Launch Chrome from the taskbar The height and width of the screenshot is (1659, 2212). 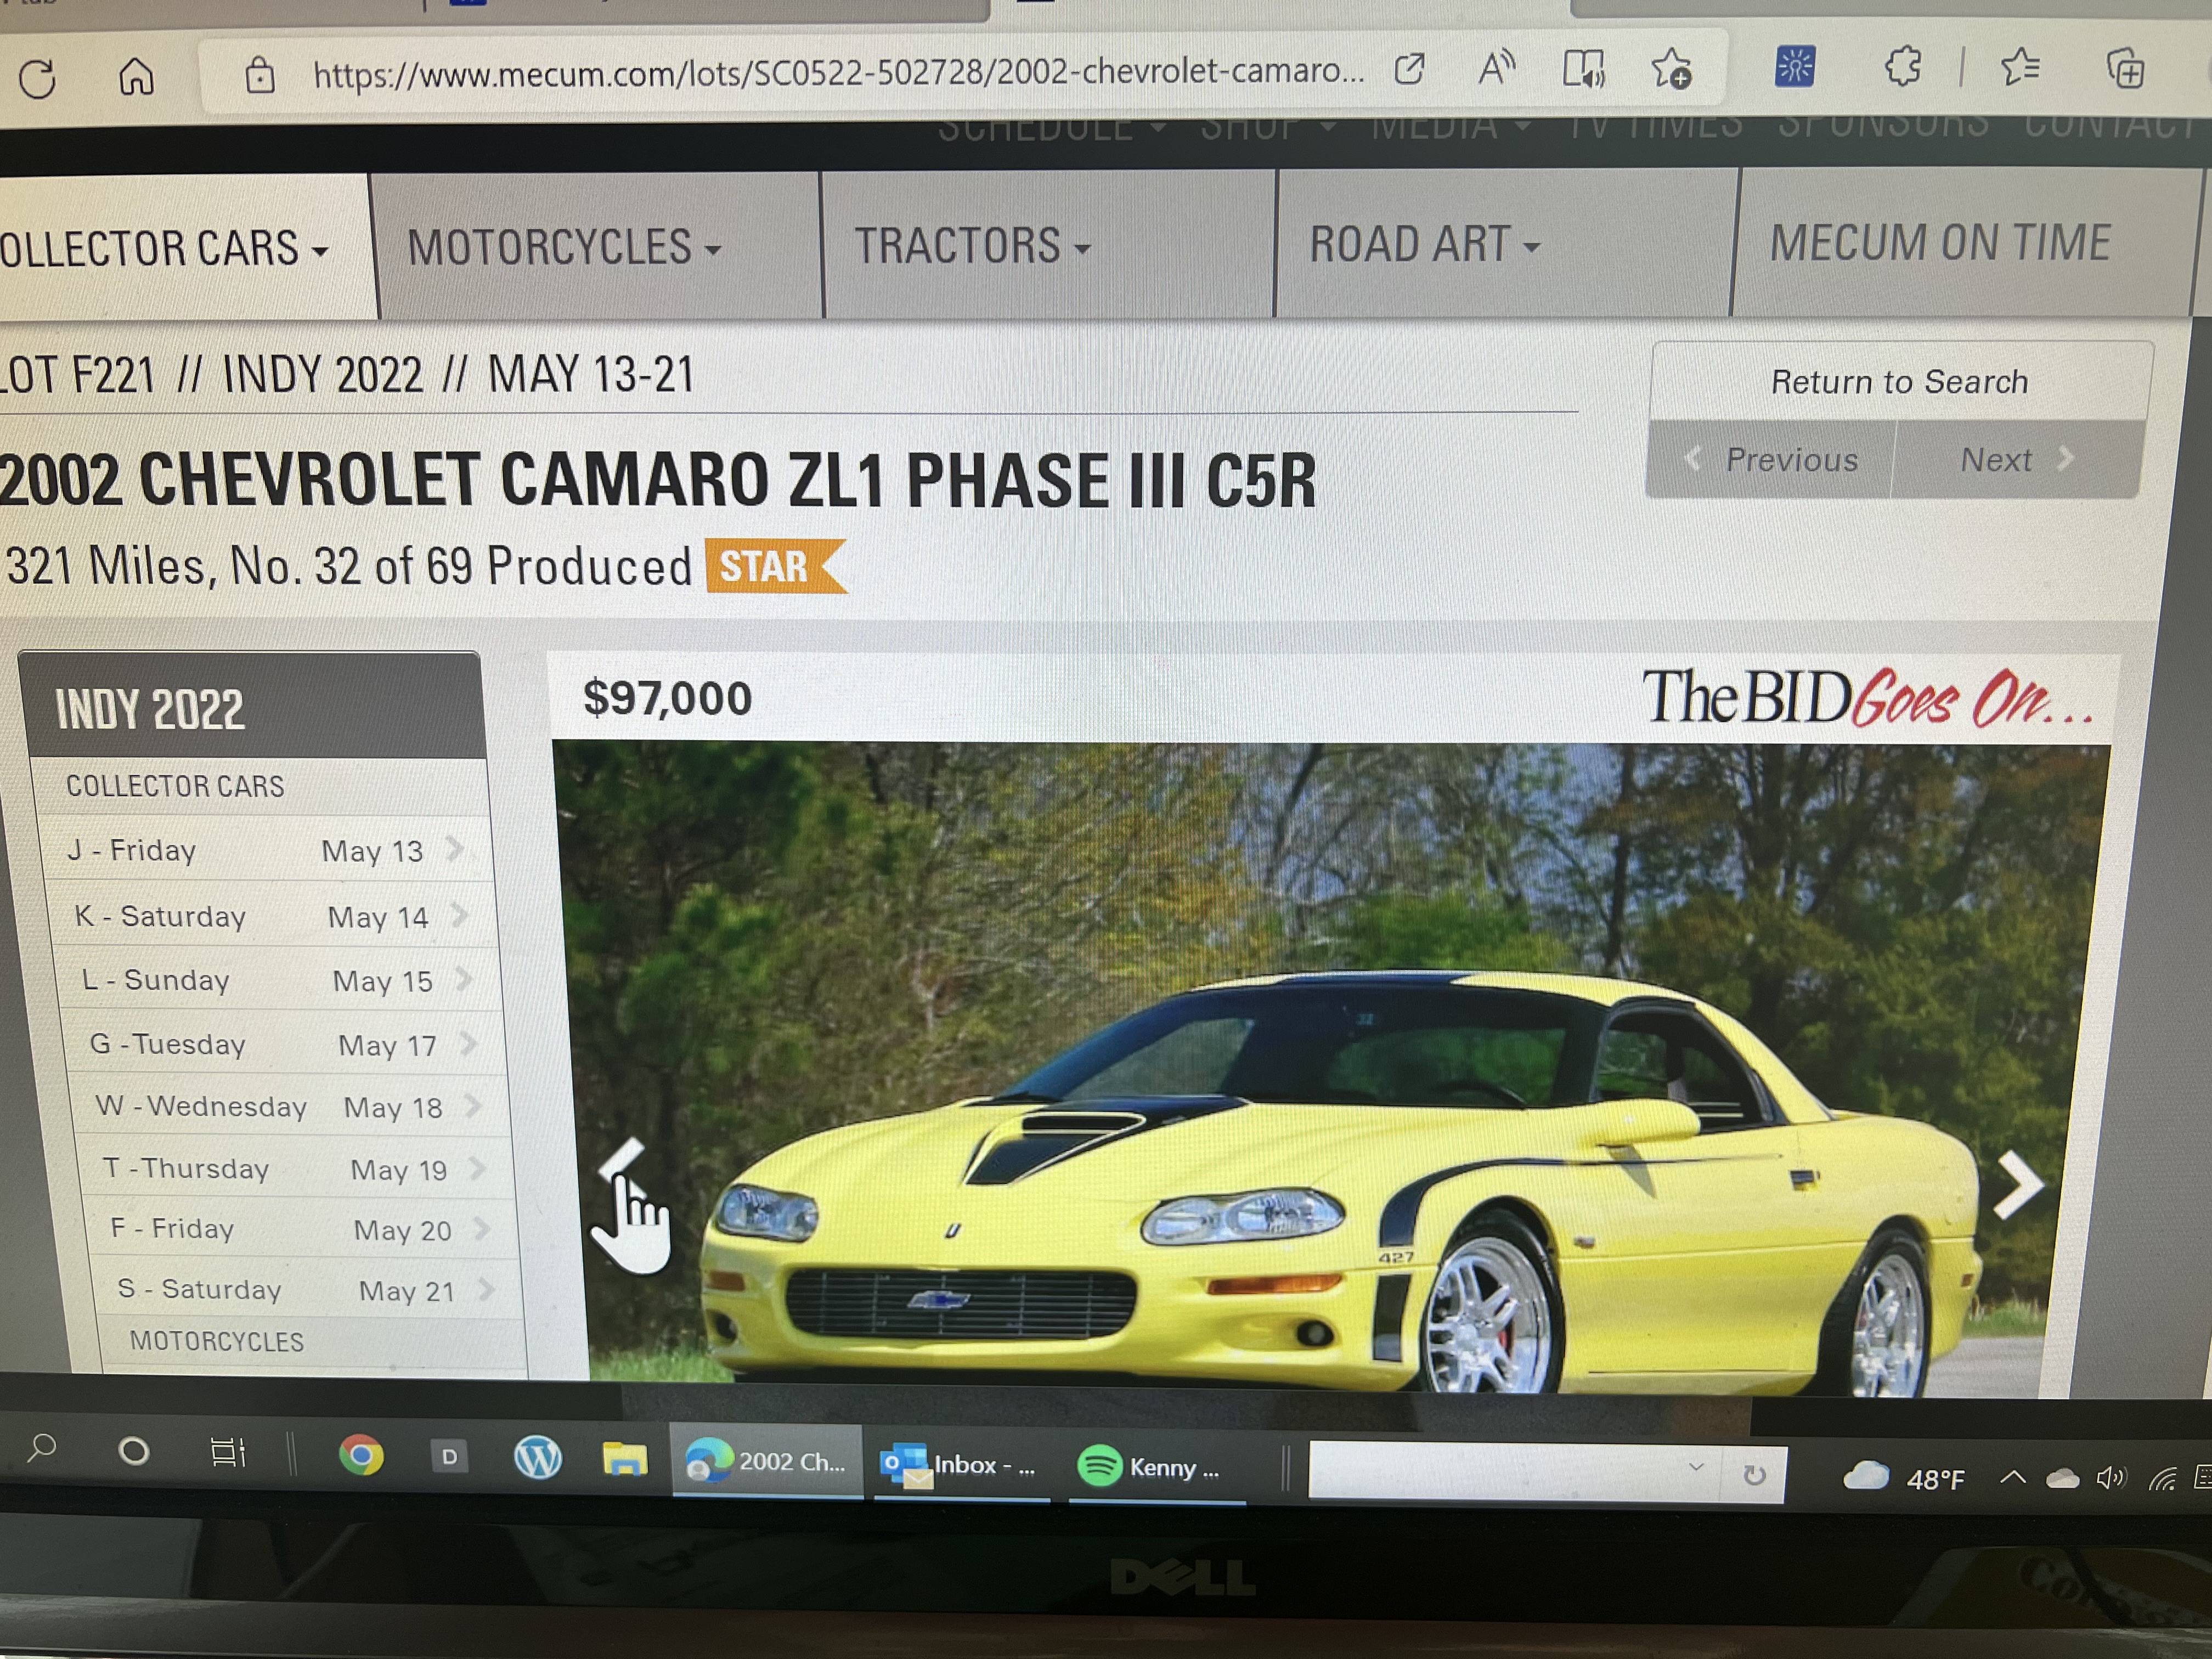tap(361, 1455)
